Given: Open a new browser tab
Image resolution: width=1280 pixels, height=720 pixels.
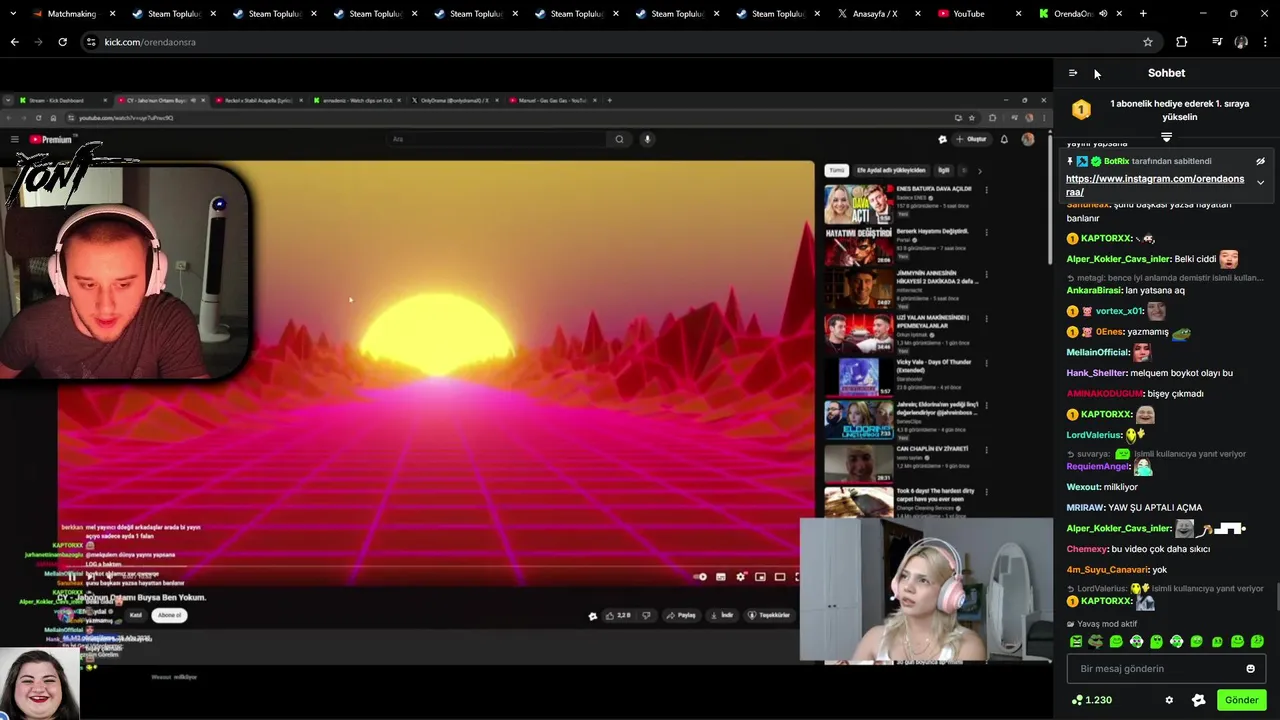Looking at the screenshot, I should 1143,14.
